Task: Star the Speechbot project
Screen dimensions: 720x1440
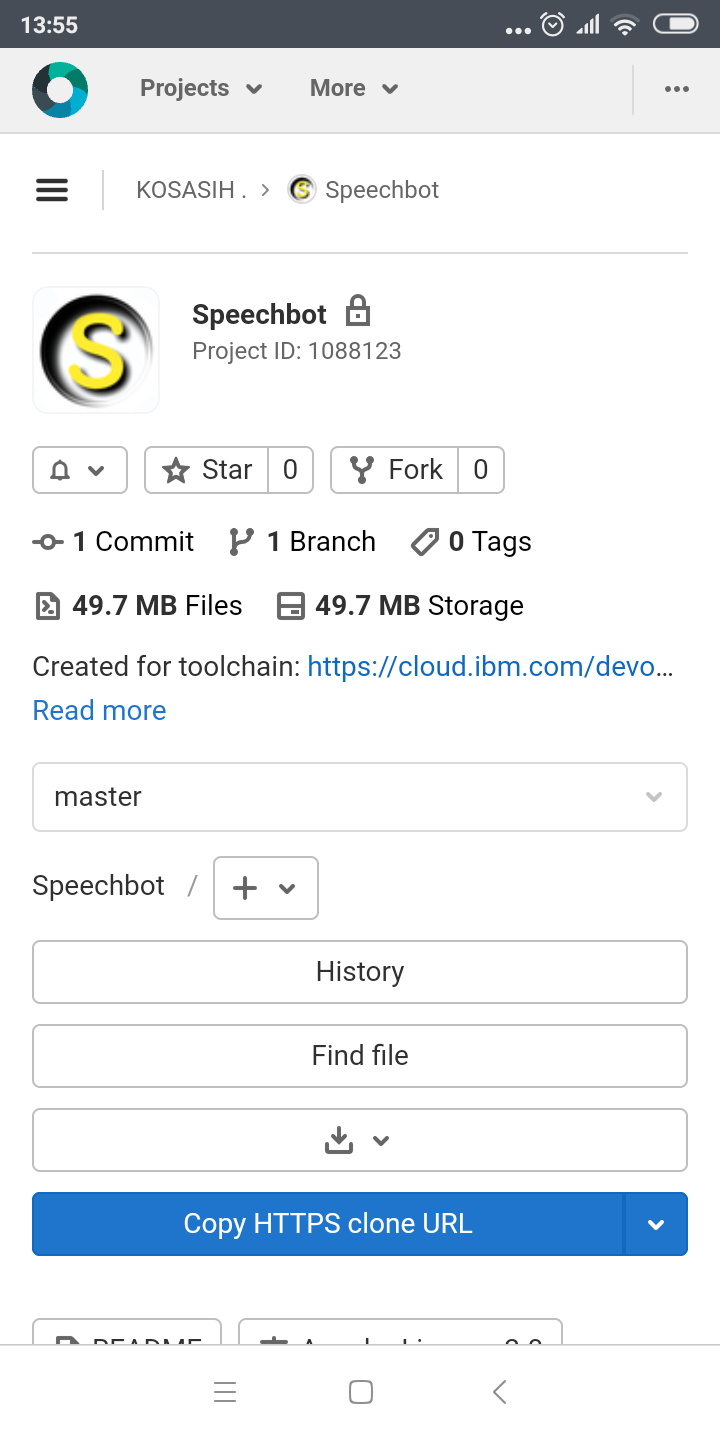Action: click(207, 470)
